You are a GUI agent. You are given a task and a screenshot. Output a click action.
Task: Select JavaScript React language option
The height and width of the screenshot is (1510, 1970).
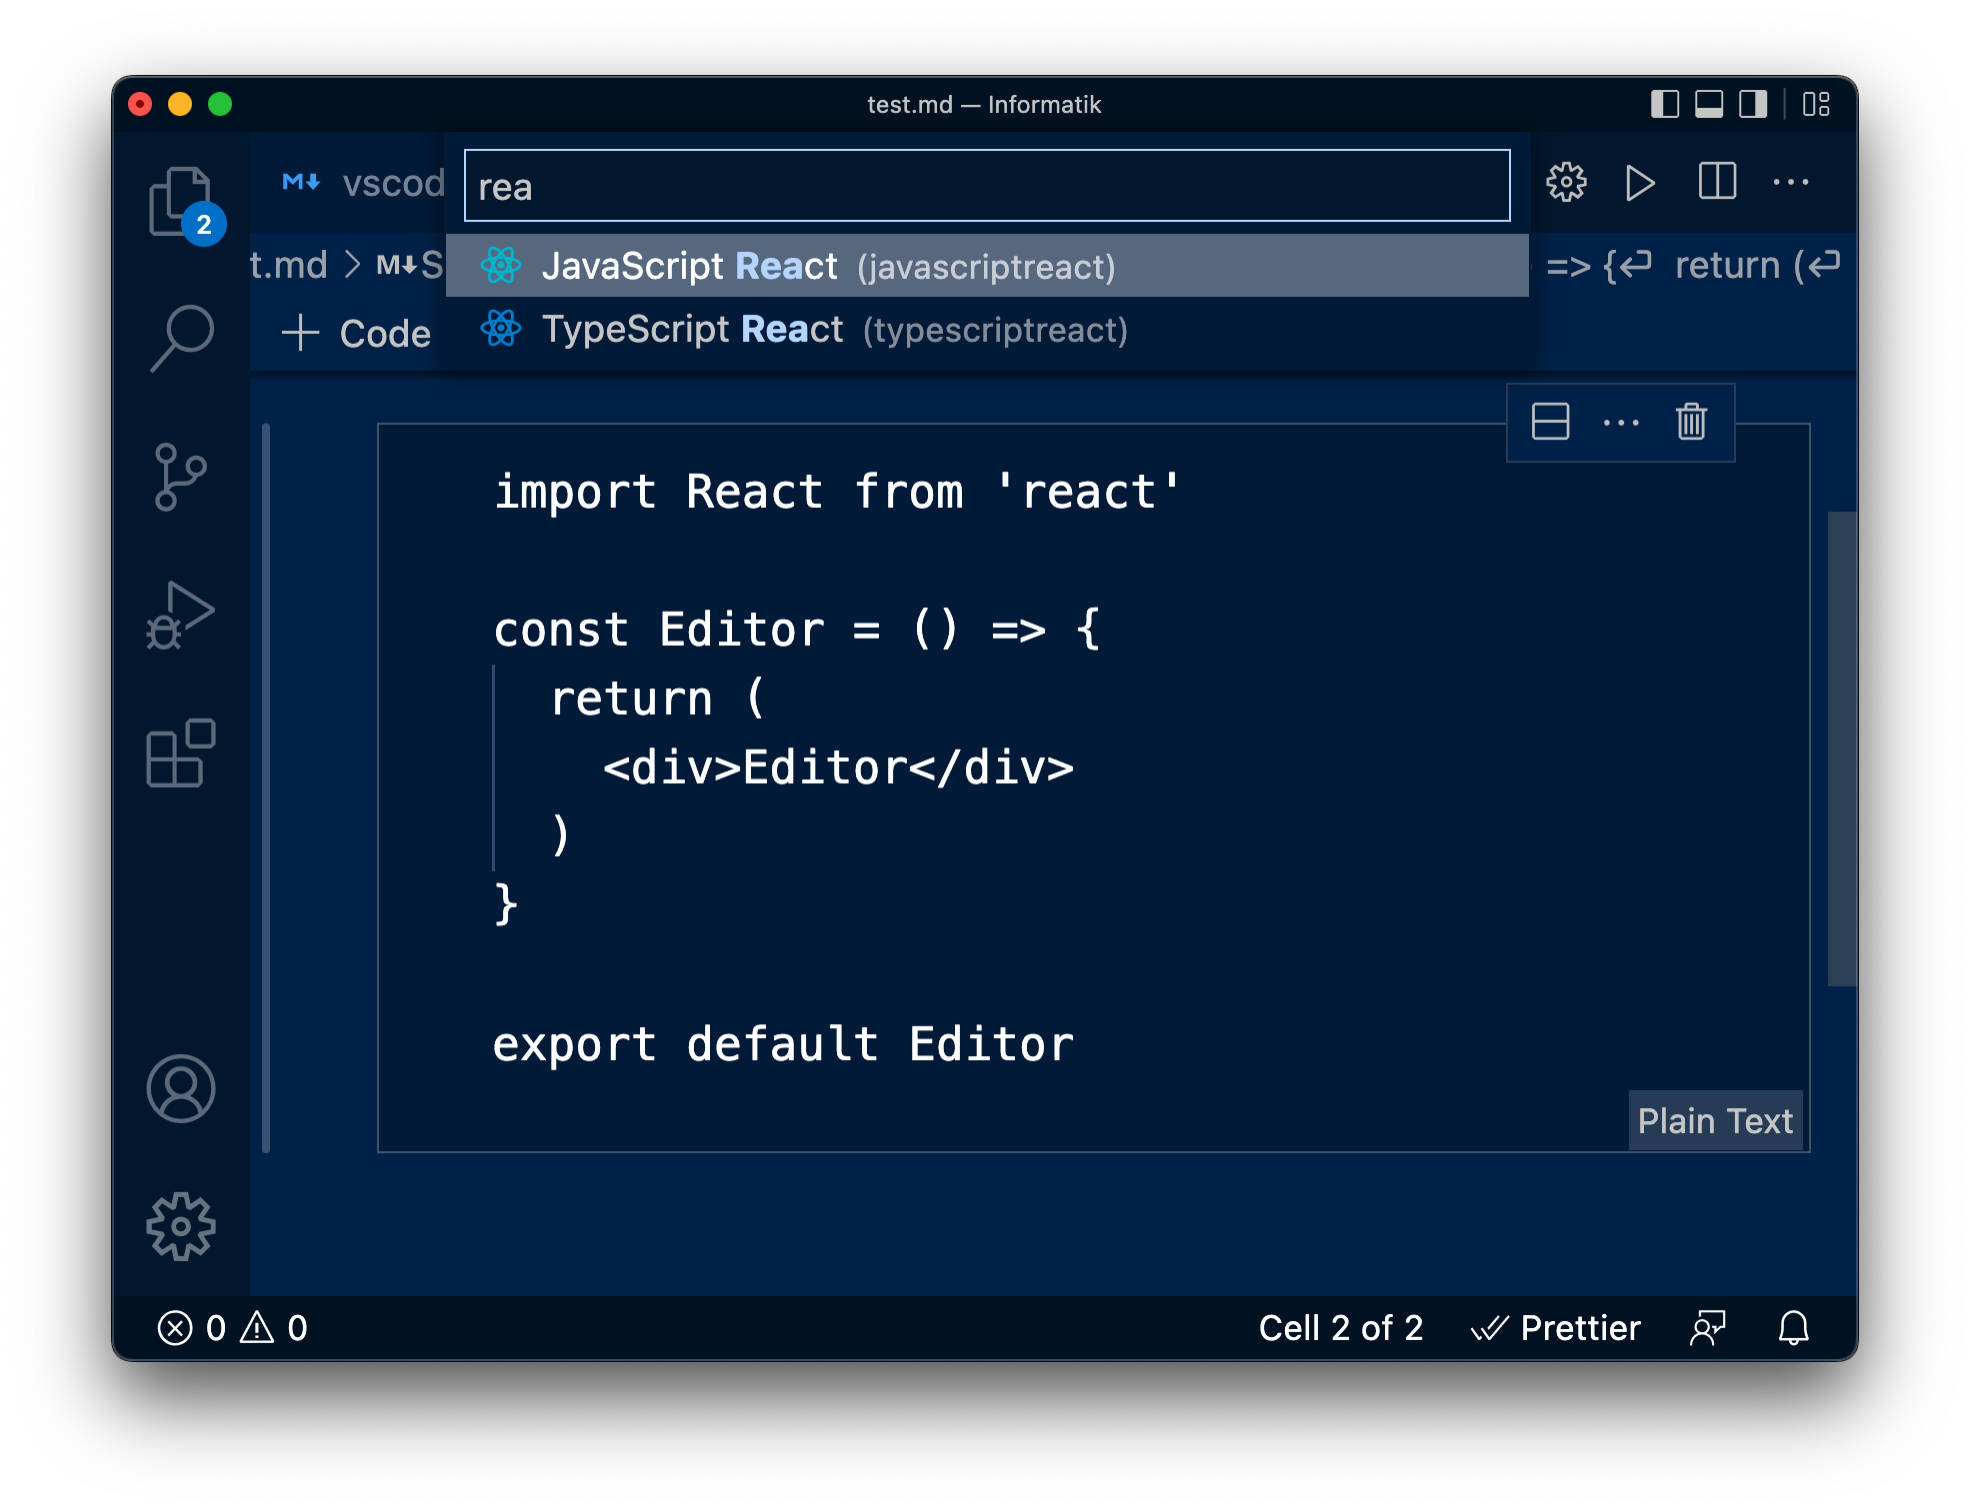pyautogui.click(x=987, y=266)
